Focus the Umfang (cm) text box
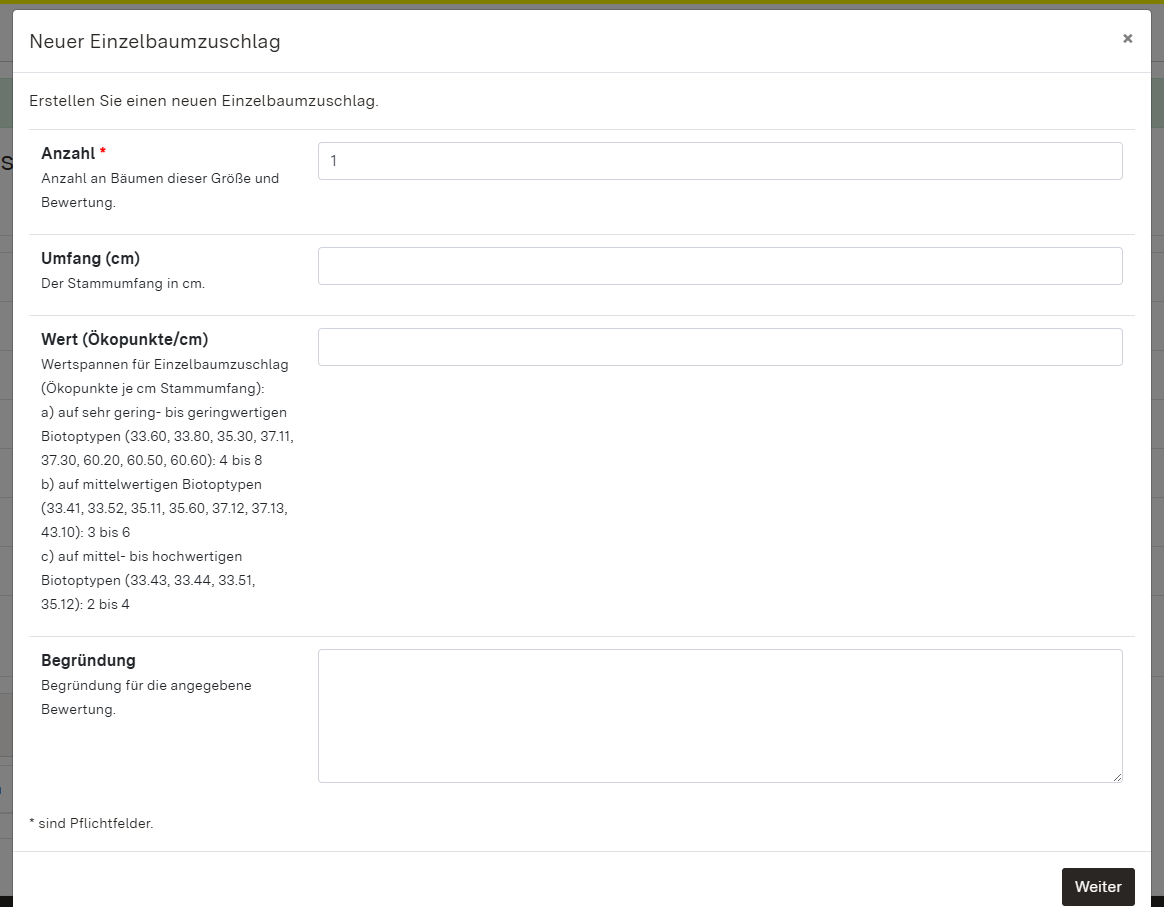Screen dimensions: 1164x907 [x=720, y=266]
